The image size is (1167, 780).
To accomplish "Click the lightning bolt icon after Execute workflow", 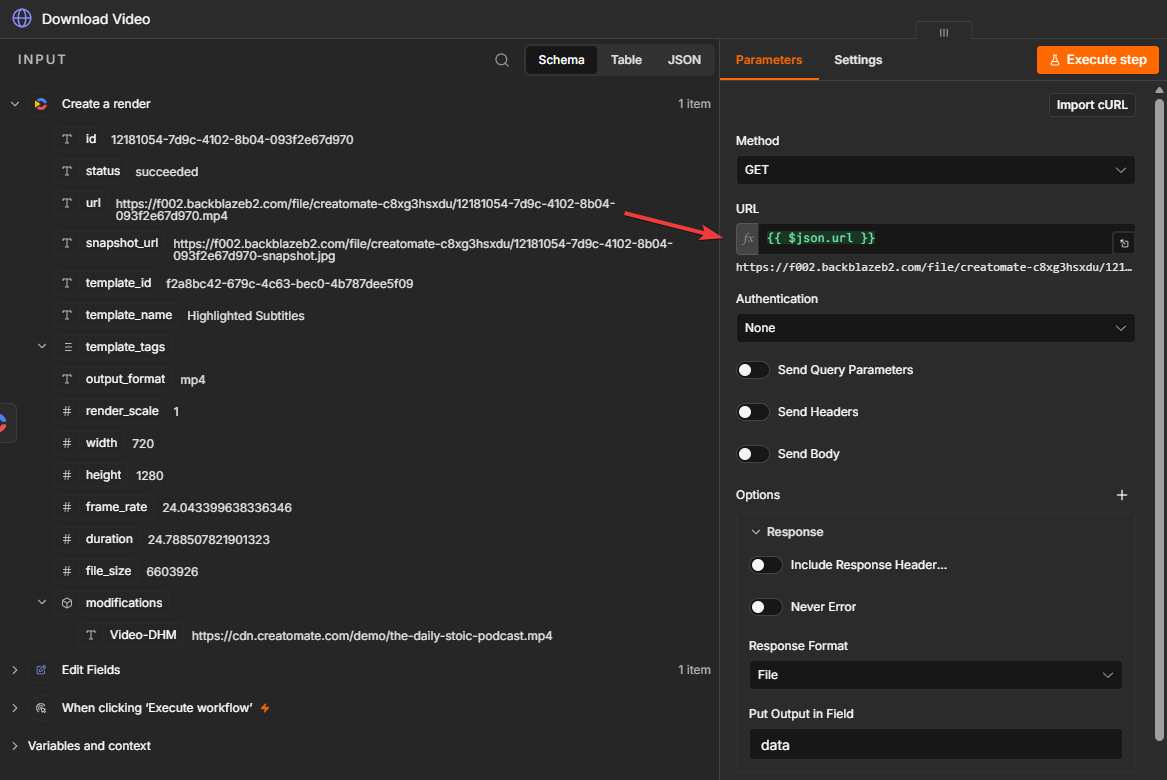I will (x=265, y=708).
